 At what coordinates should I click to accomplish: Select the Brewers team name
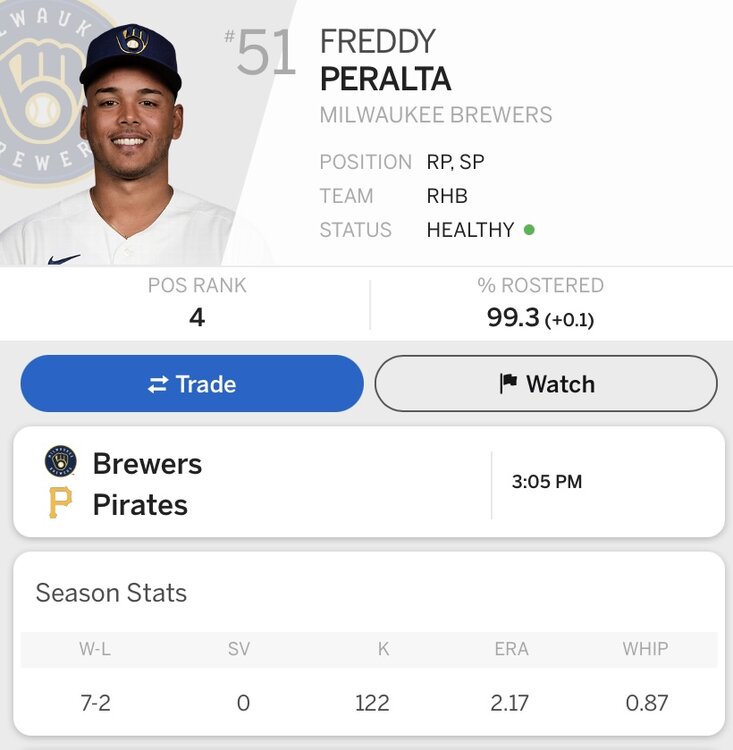click(147, 464)
